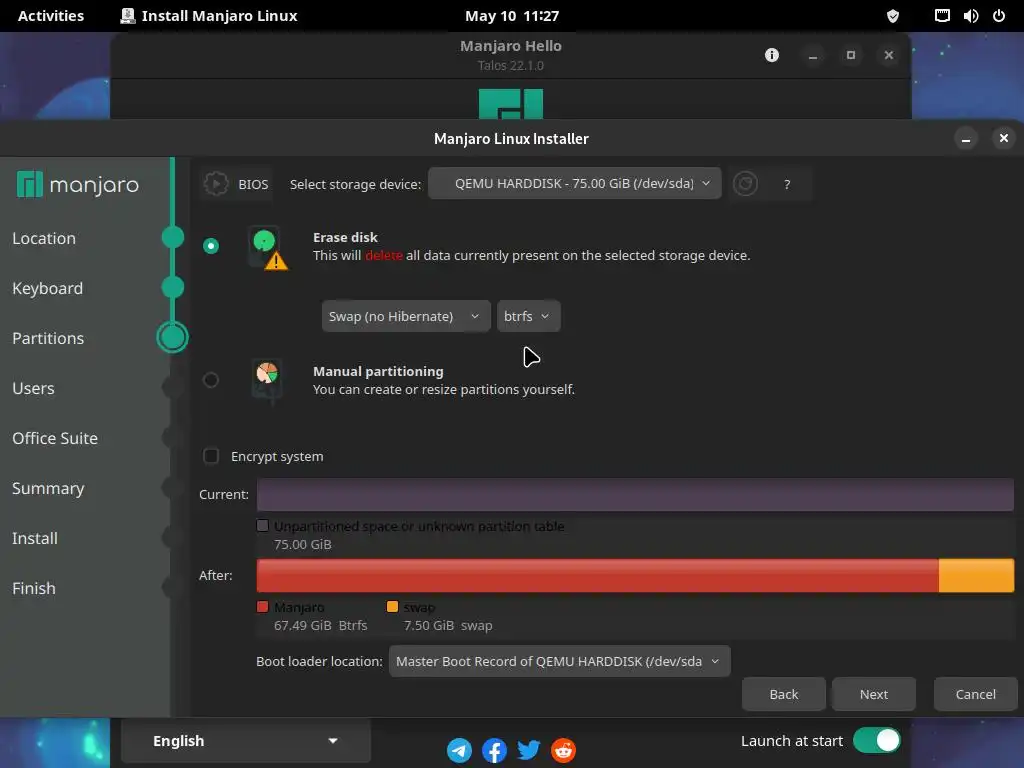1024x768 pixels.
Task: Select the Finish step in sidebar
Action: 34,588
